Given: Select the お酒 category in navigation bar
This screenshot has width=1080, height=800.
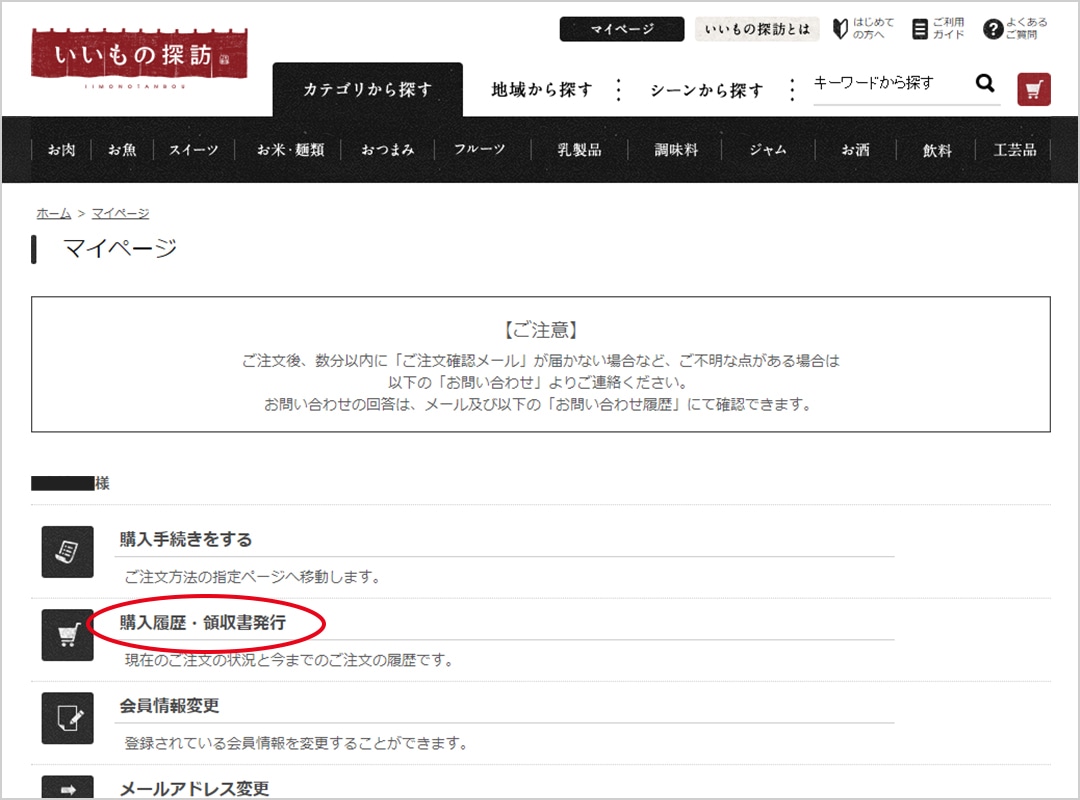Looking at the screenshot, I should [x=855, y=150].
